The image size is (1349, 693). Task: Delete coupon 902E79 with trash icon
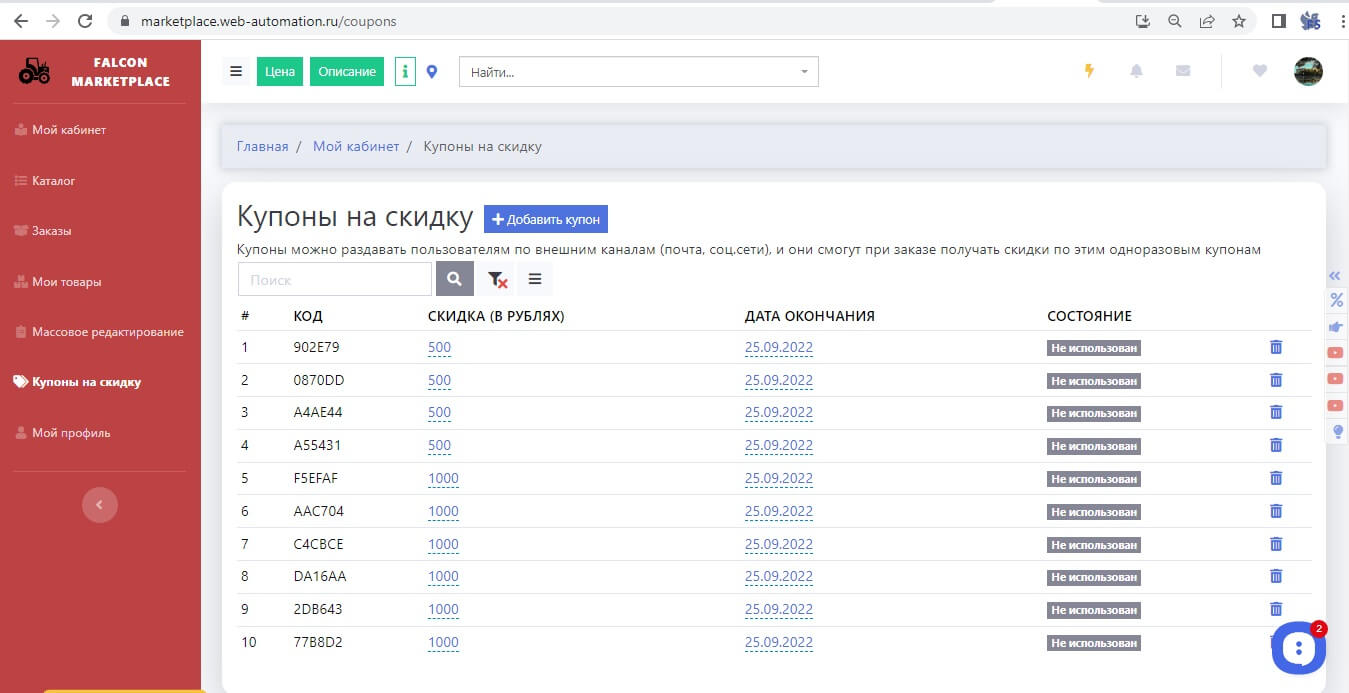coord(1275,347)
